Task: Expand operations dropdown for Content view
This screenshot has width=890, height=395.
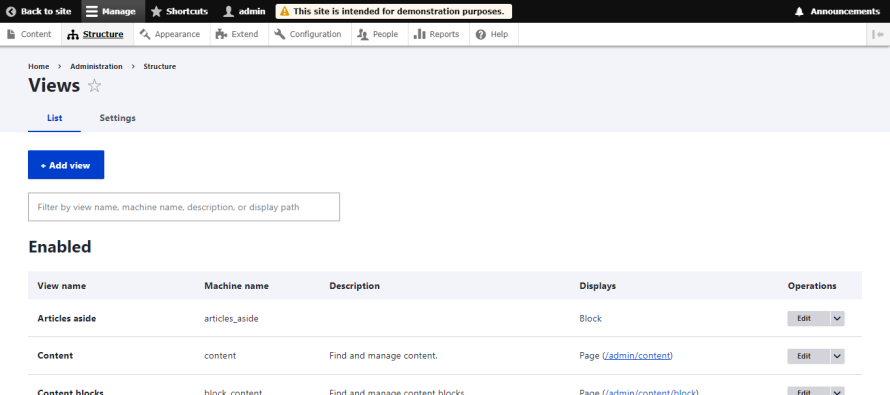Action: pyautogui.click(x=837, y=356)
